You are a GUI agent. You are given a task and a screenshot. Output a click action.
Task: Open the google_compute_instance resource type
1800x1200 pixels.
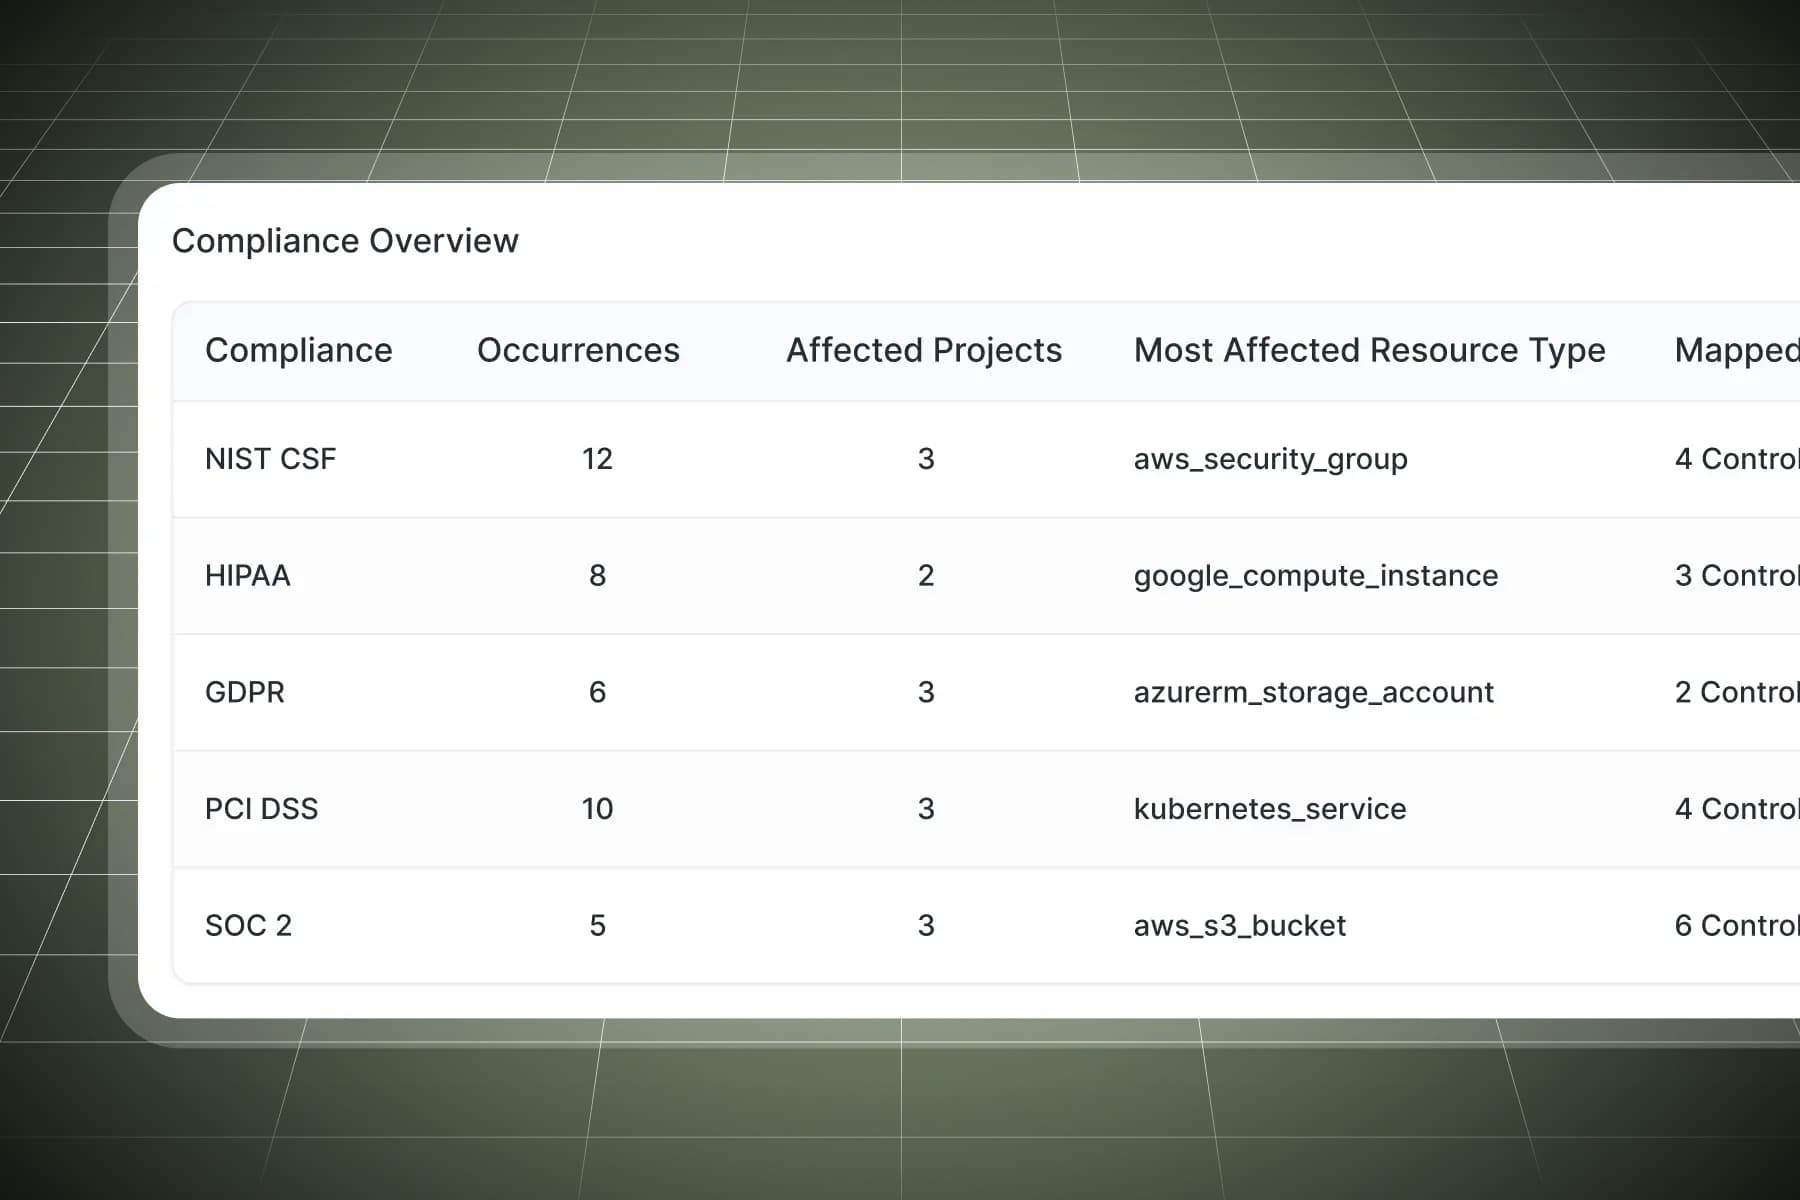1315,576
